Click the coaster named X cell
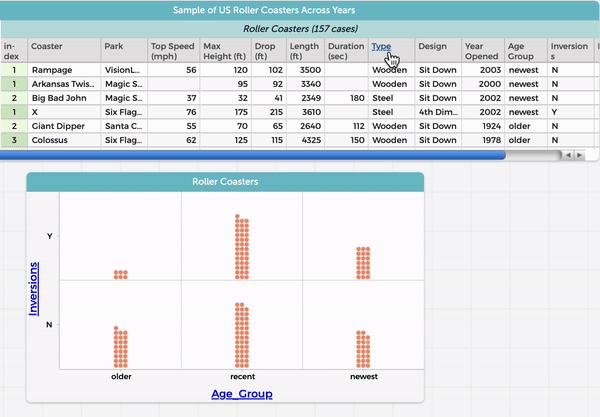 (64, 112)
